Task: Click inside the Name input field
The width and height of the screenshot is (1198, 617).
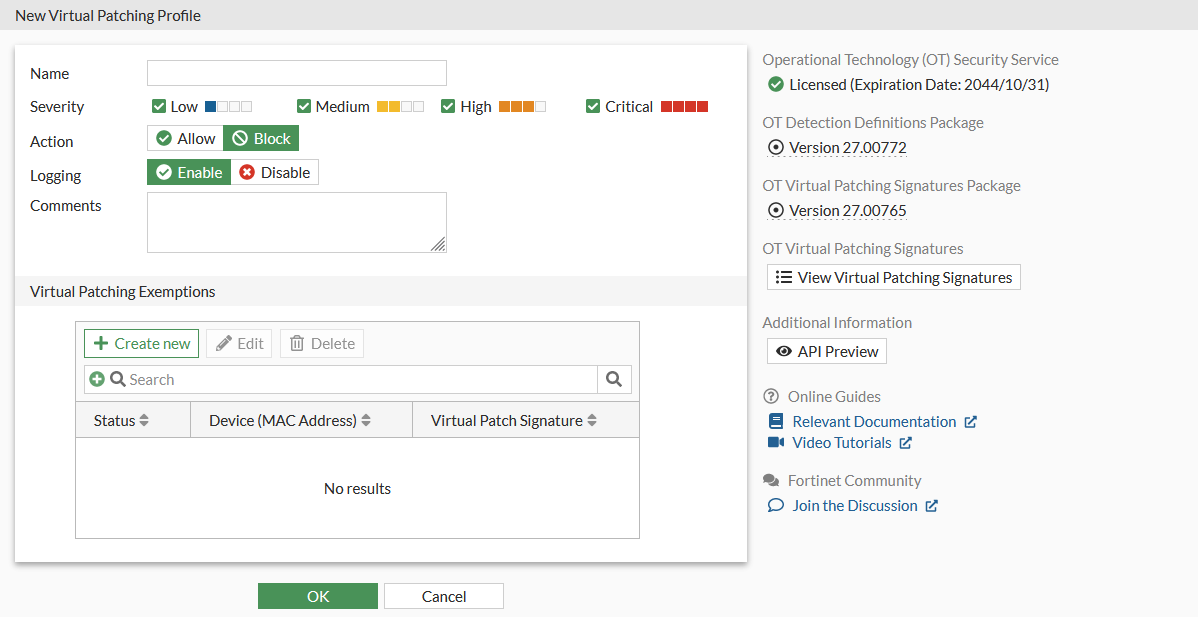Action: tap(296, 72)
